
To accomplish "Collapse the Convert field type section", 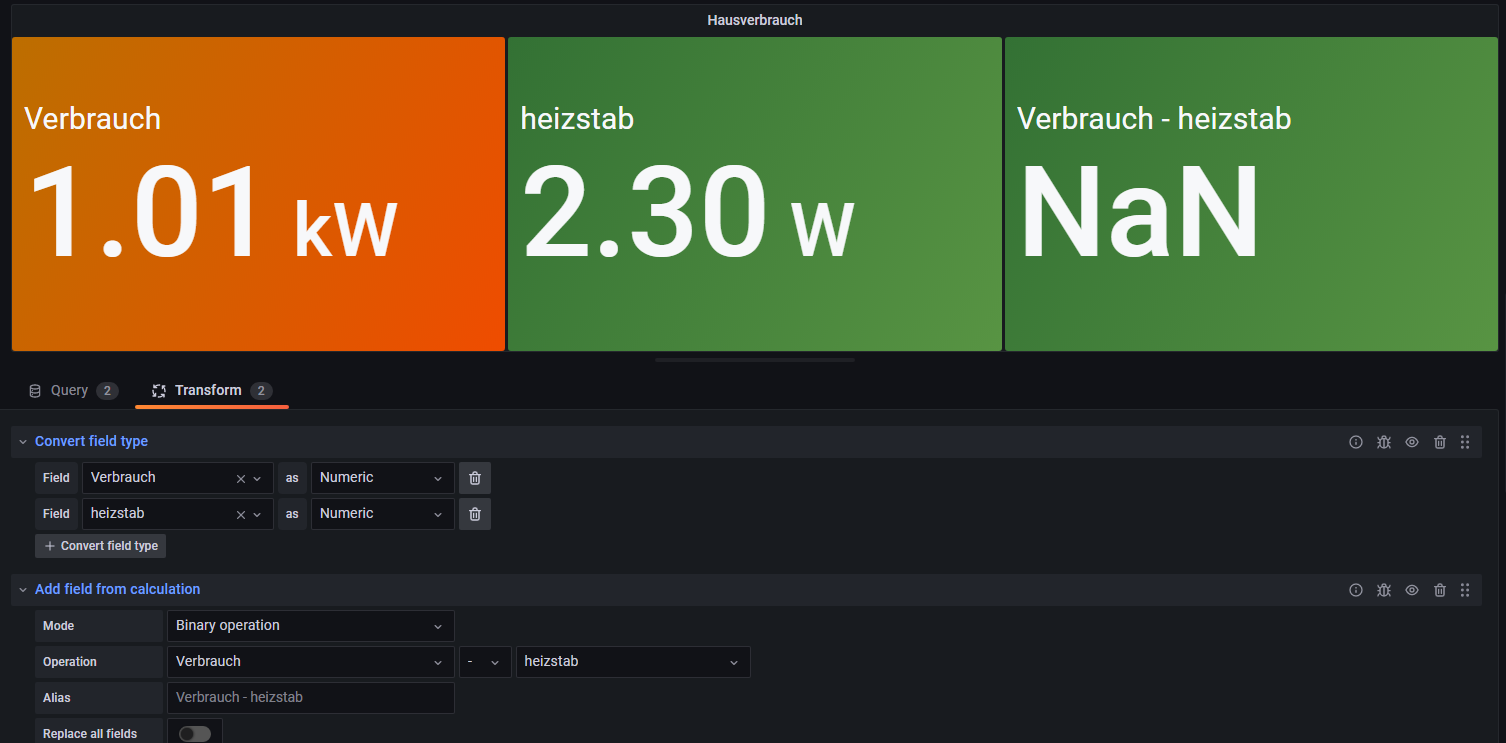I will point(23,442).
